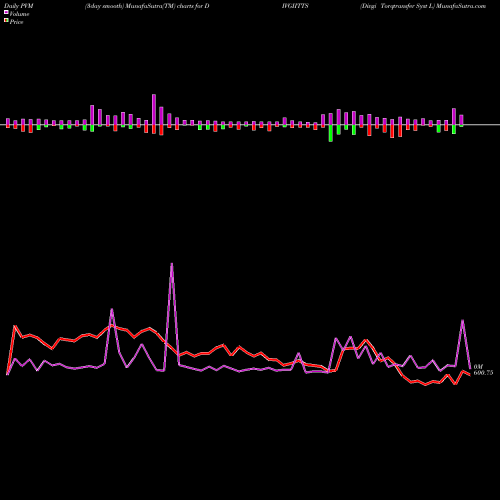This screenshot has height=500, width=500.
Task: Click the '(3day smooth) MunafaSutra(TM)' header text
Action: pos(130,6)
